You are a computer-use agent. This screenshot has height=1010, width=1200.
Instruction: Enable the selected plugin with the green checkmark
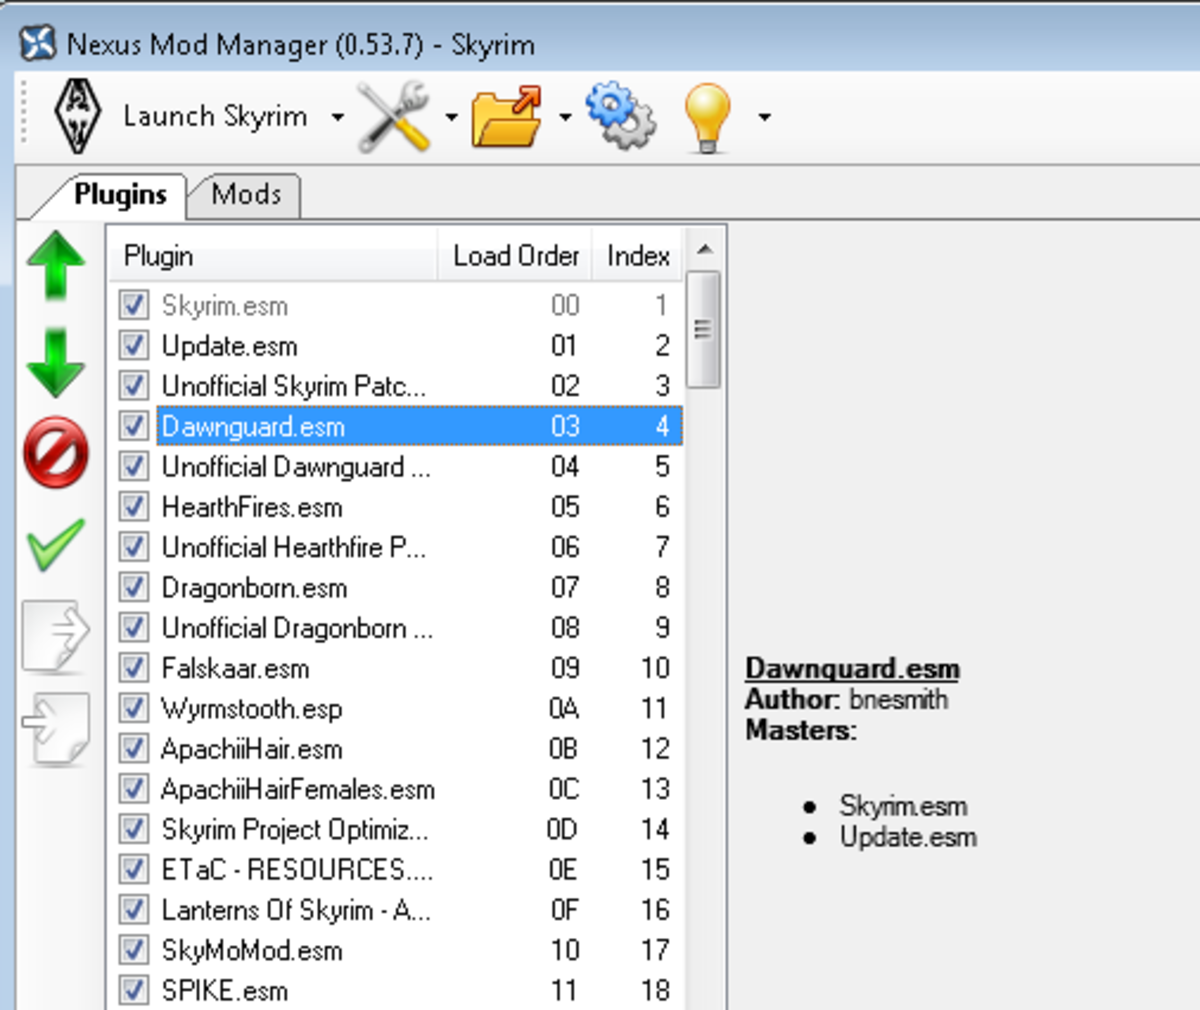tap(55, 545)
